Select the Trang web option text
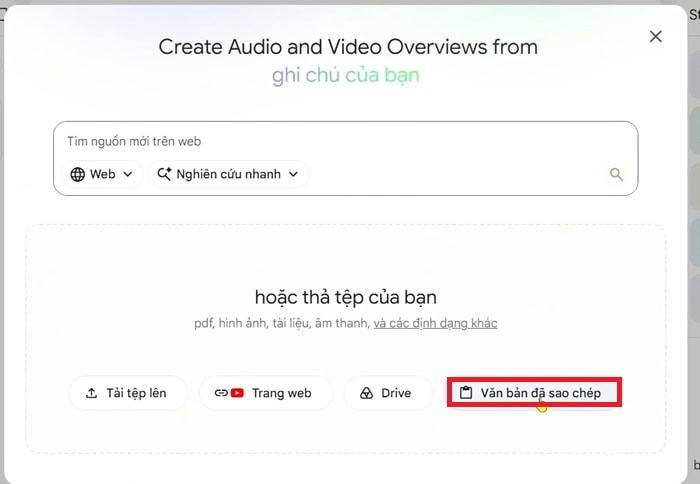 coord(282,393)
